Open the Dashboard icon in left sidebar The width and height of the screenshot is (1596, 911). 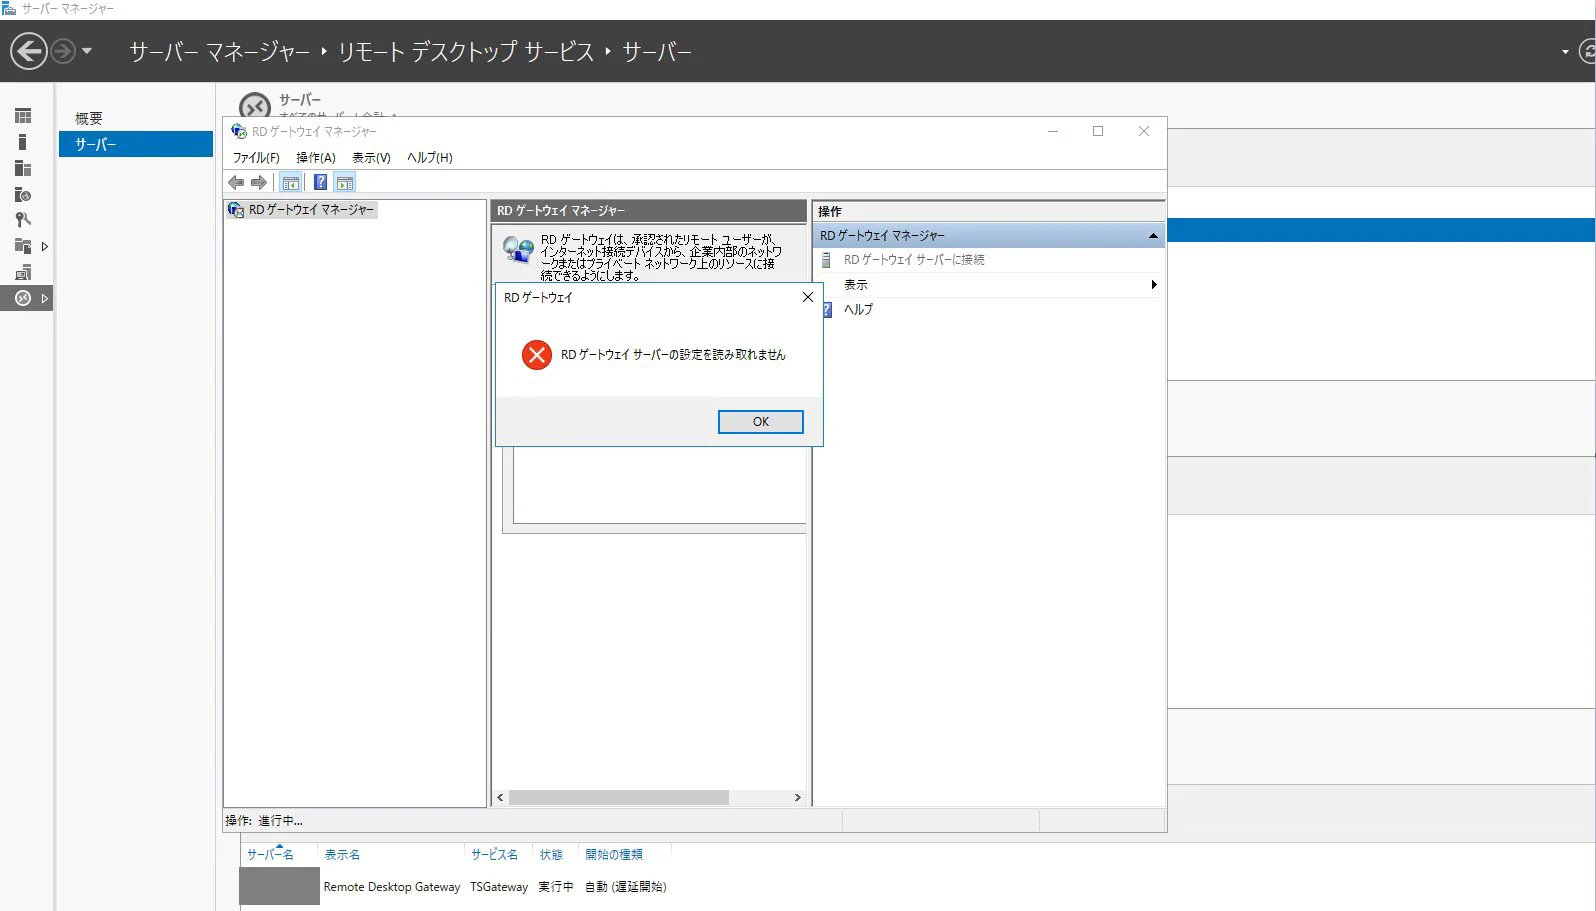23,116
